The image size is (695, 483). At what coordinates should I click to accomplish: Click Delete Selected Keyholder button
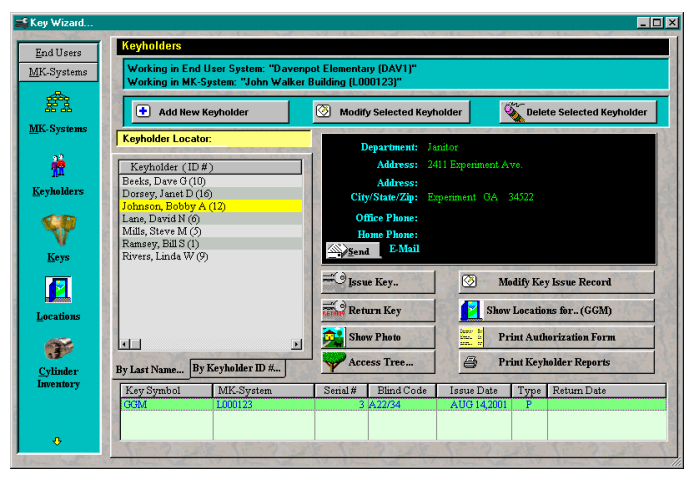click(x=578, y=112)
